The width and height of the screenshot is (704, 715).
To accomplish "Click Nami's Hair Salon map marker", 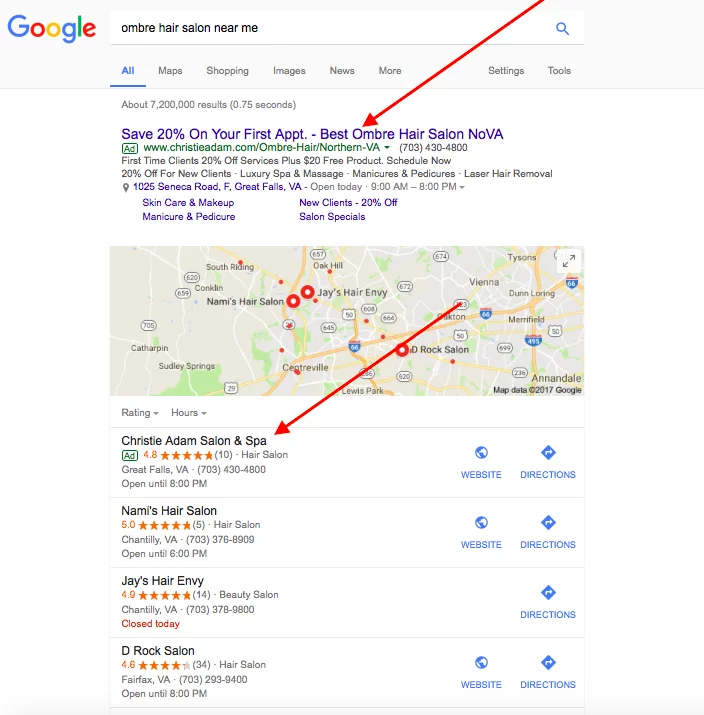I will pyautogui.click(x=293, y=301).
